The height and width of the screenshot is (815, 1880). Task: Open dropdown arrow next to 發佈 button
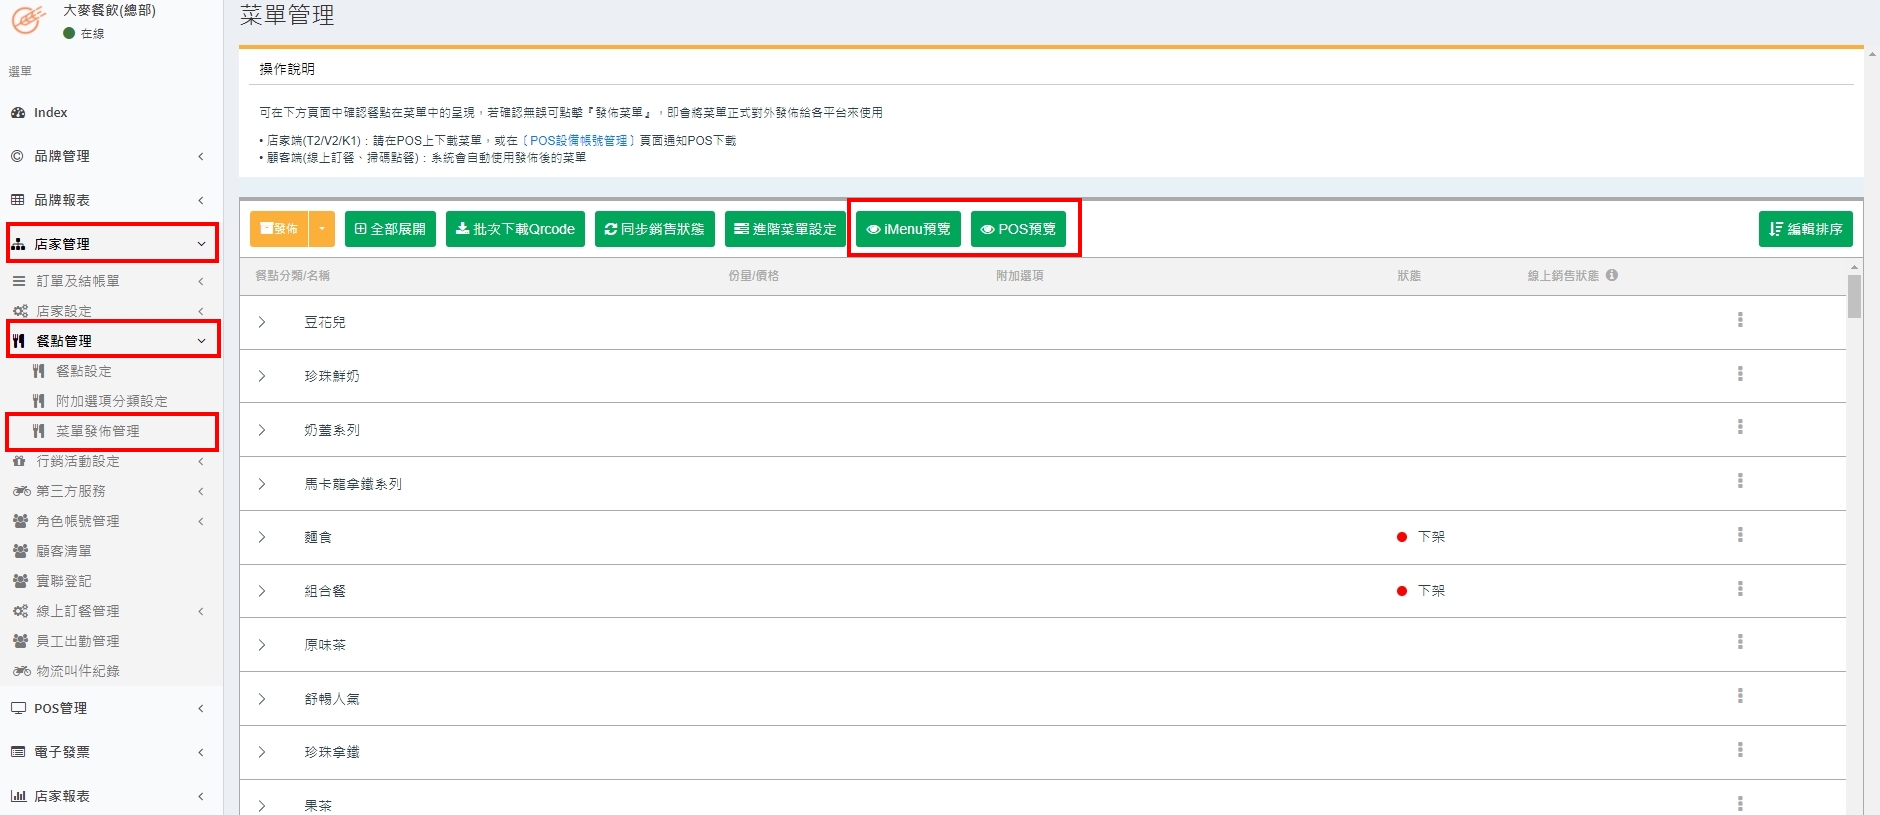[322, 229]
